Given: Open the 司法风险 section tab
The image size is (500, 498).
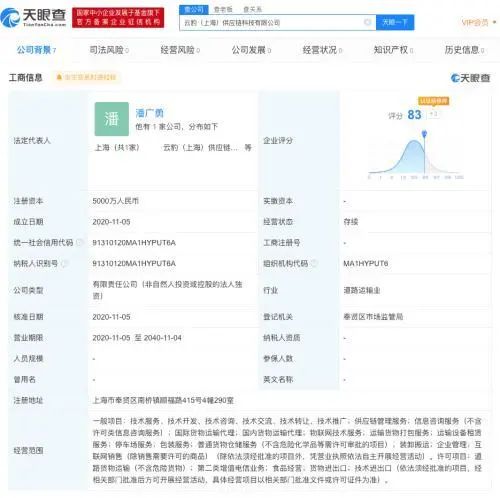Looking at the screenshot, I should tap(109, 50).
